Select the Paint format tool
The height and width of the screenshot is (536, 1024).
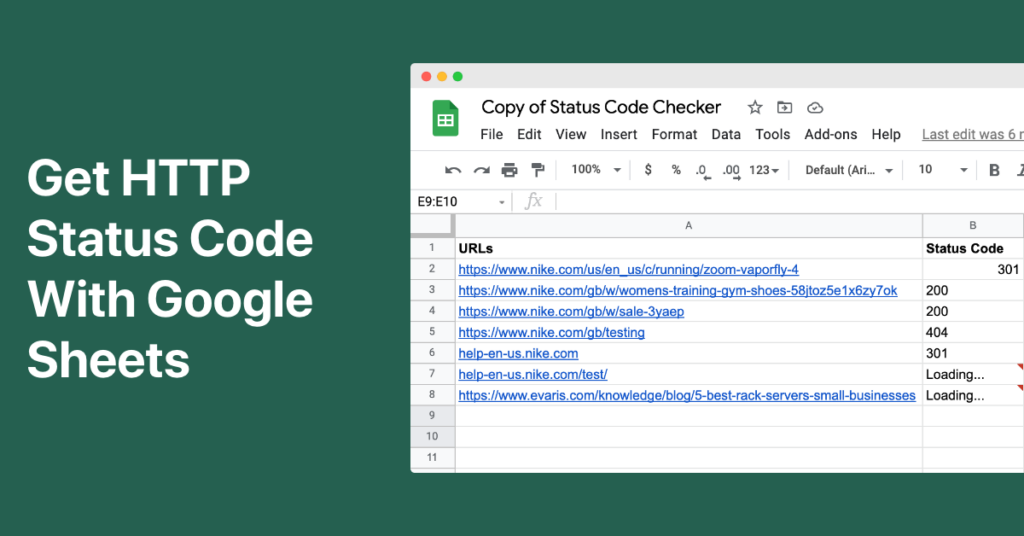coord(538,170)
